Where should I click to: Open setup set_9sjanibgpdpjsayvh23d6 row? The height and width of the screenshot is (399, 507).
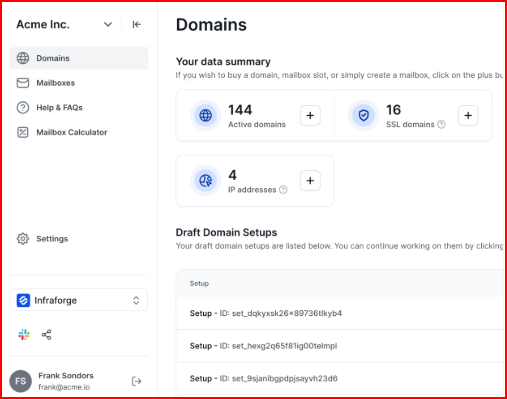coord(340,378)
